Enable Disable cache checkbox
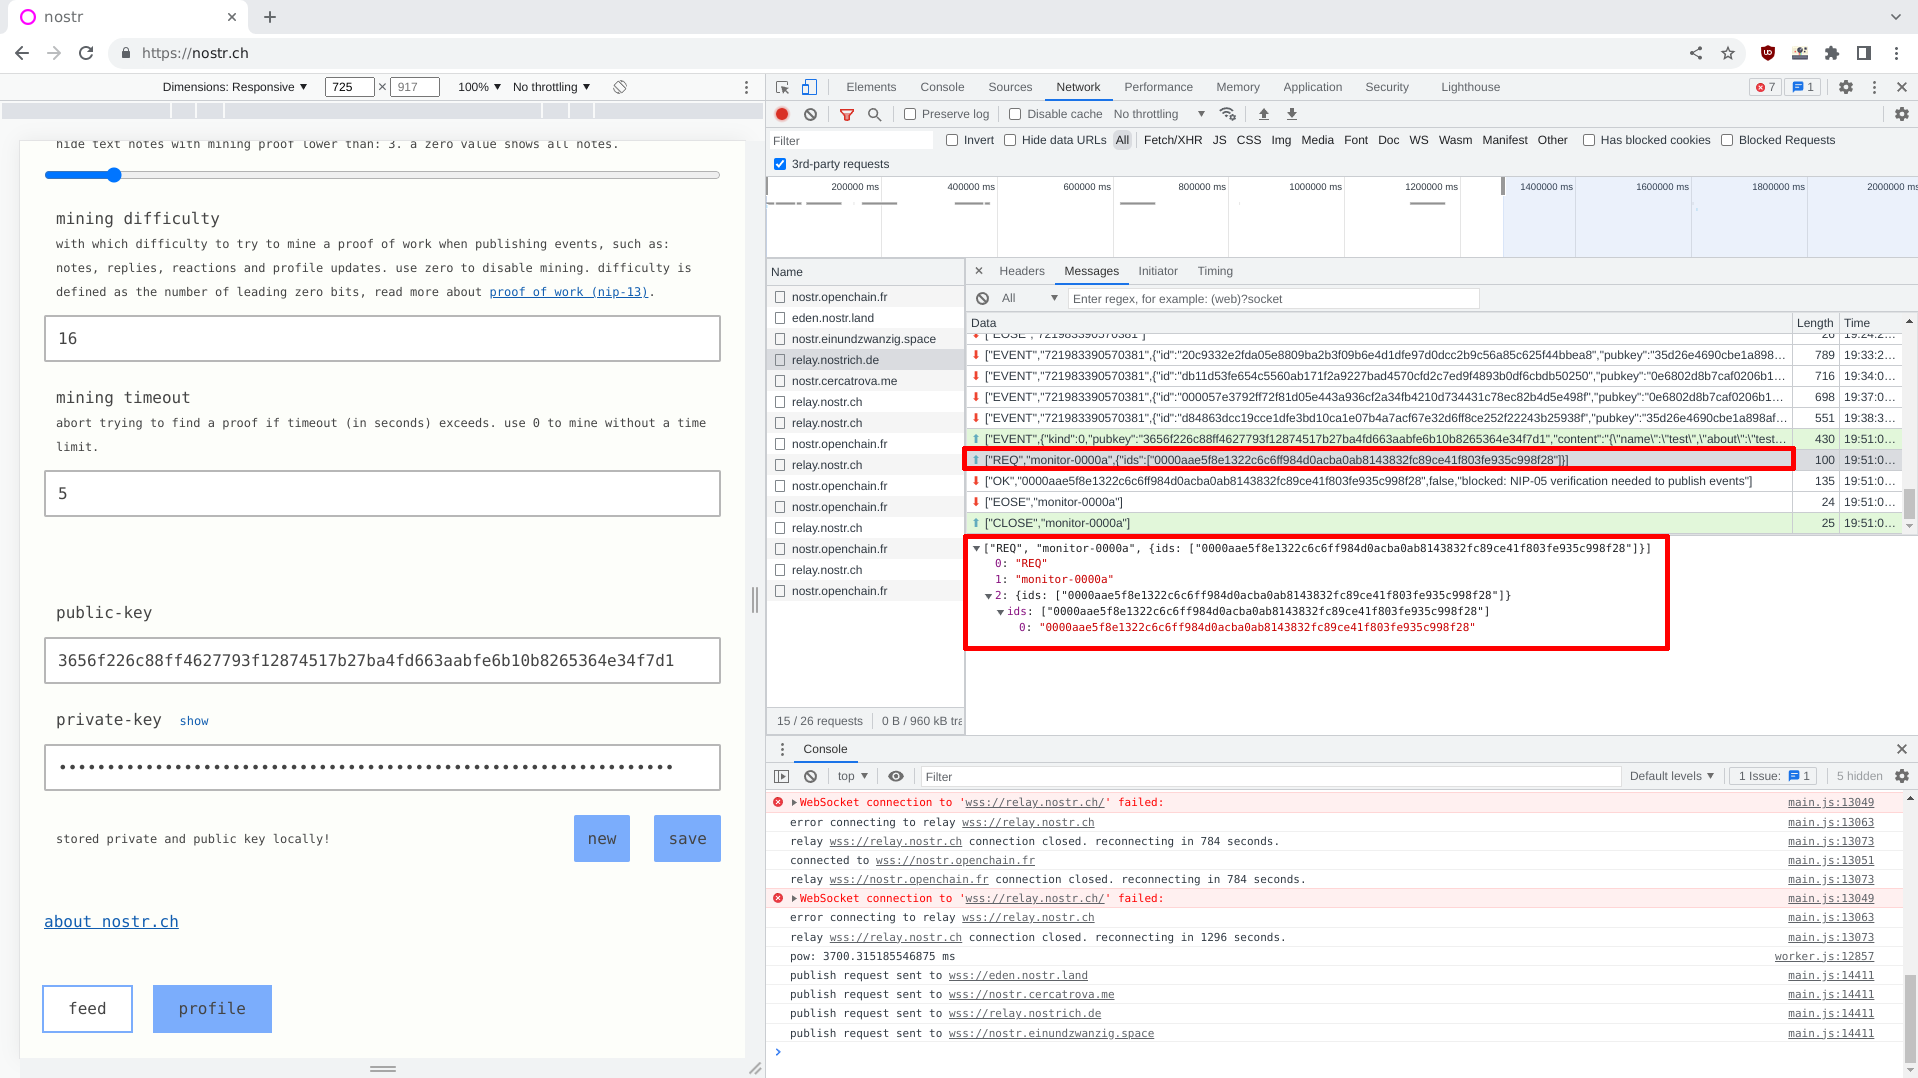Viewport: 1918px width, 1078px height. 1015,114
